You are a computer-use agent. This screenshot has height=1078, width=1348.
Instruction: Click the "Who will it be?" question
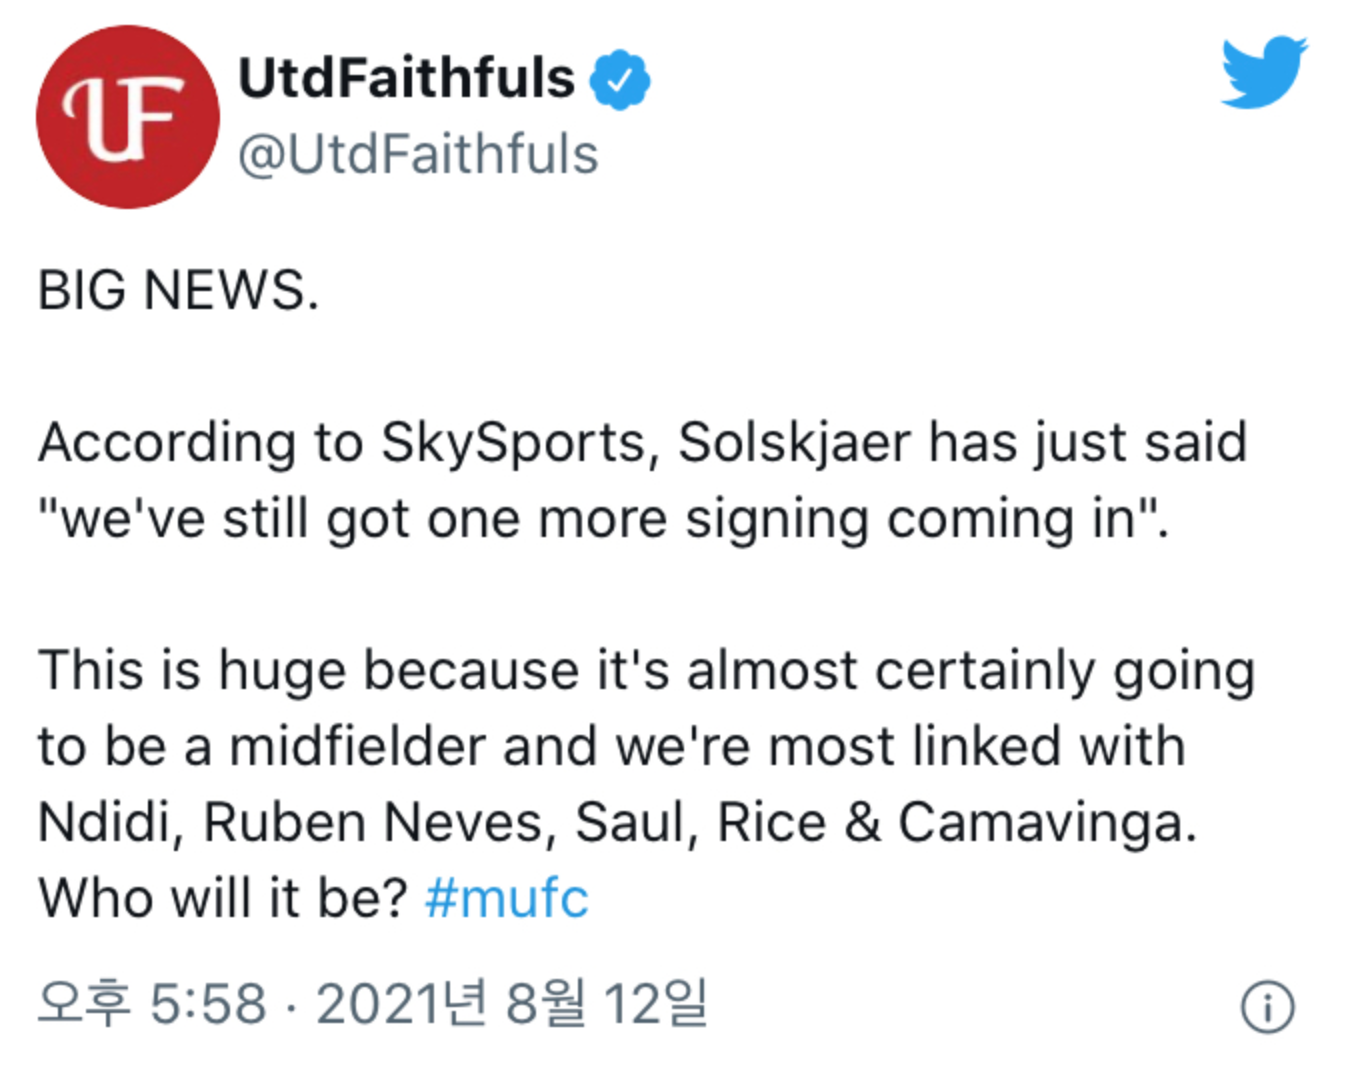tap(223, 898)
